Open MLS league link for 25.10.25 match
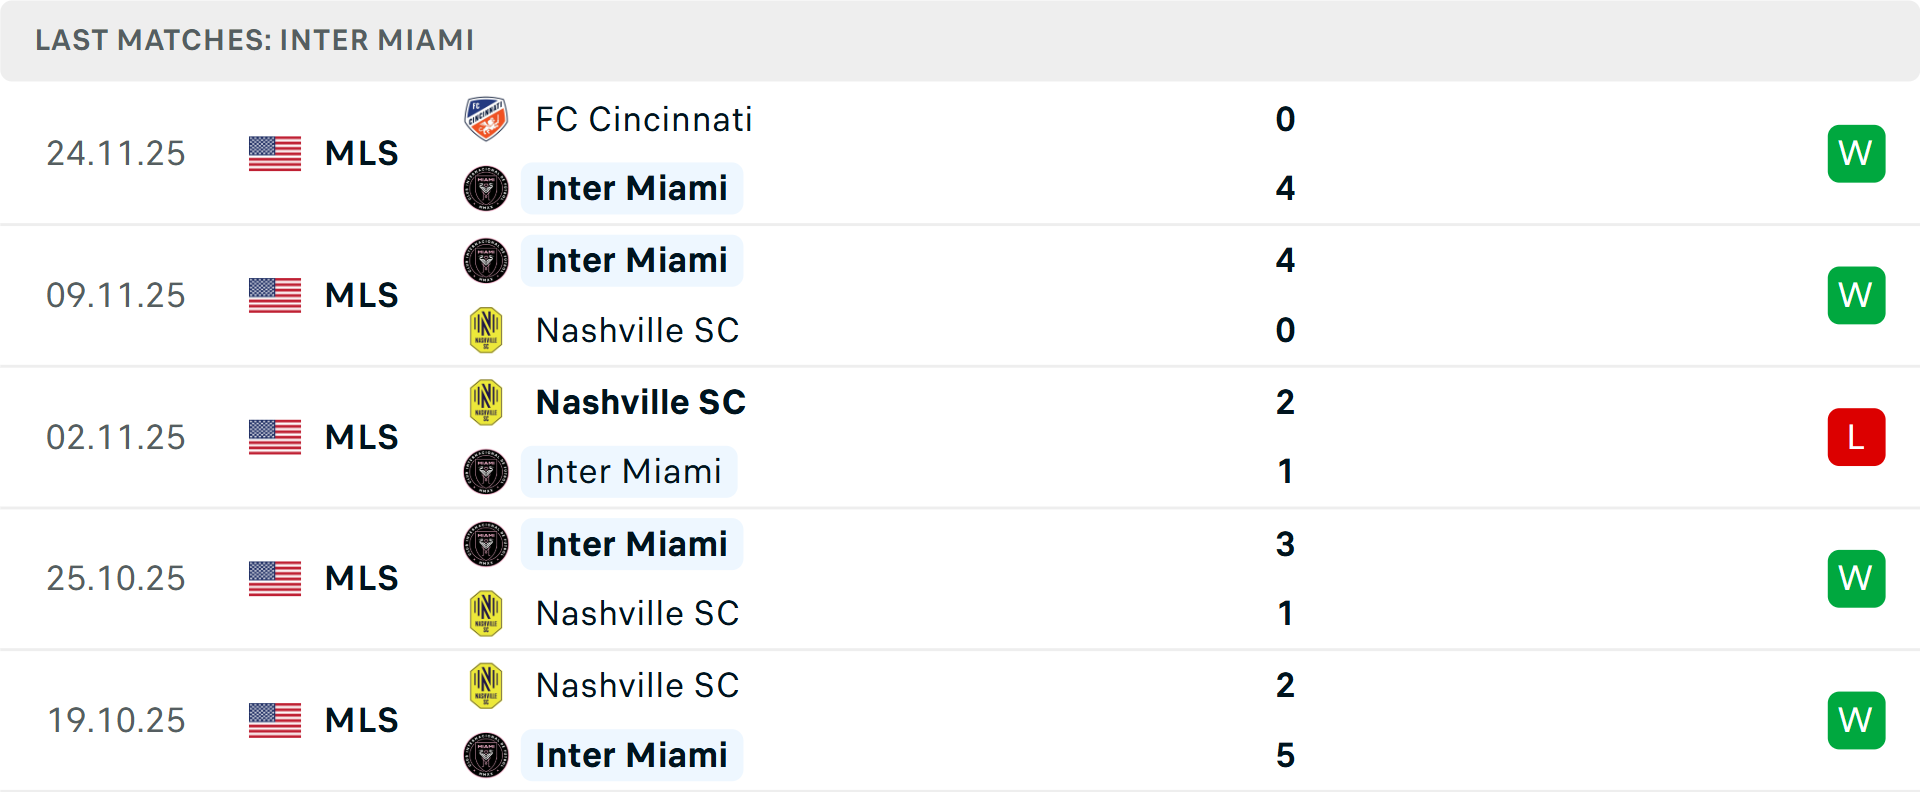 (x=361, y=578)
